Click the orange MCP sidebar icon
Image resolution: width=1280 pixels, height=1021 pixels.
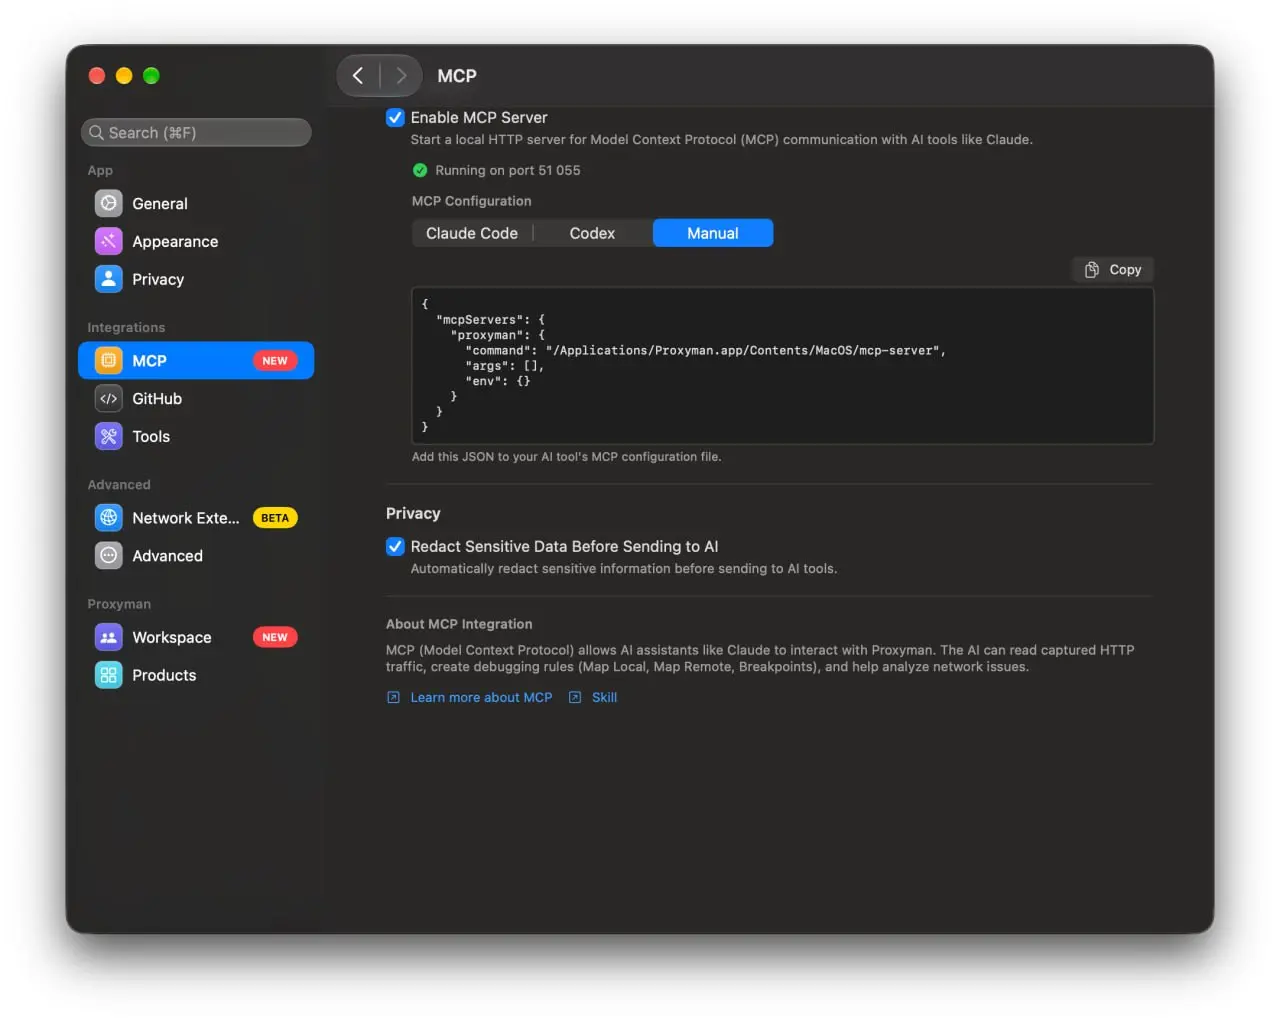(109, 361)
